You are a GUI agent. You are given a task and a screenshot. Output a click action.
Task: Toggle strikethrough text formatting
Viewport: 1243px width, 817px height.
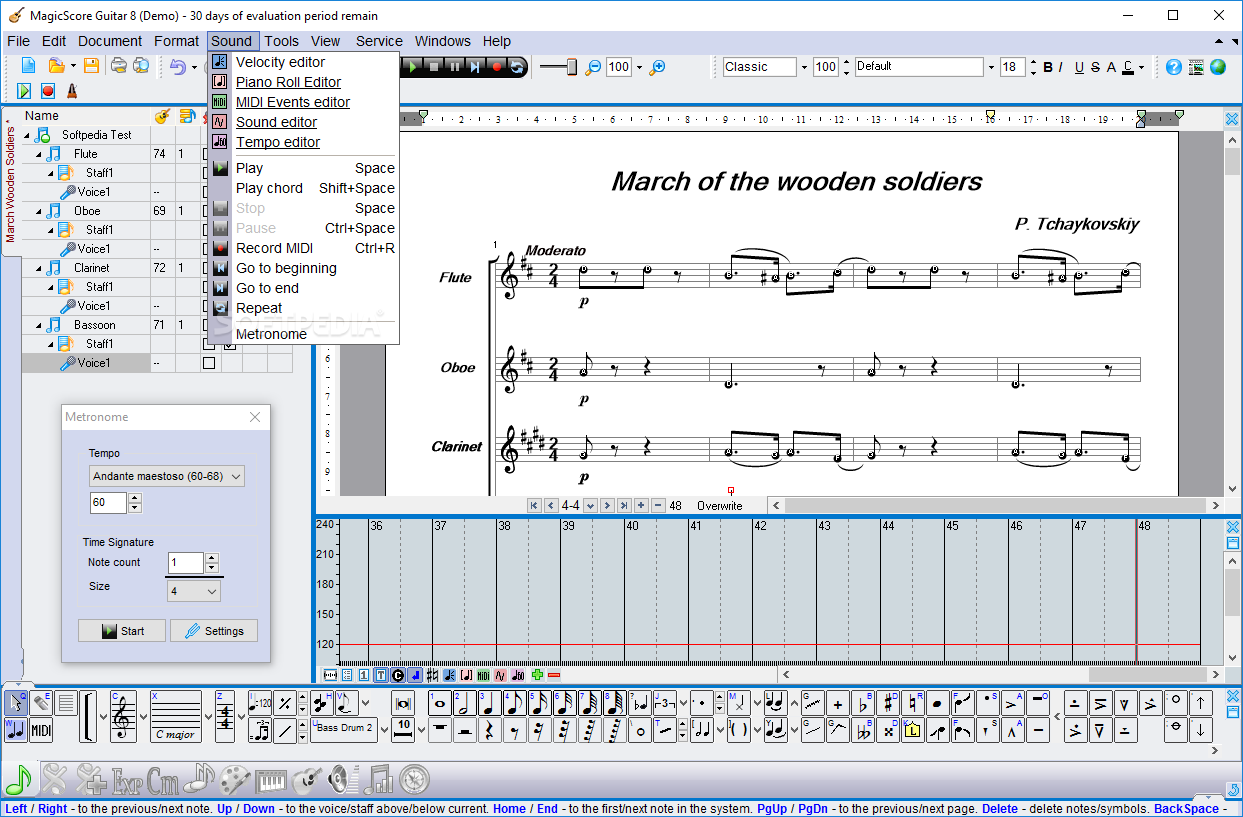1095,67
